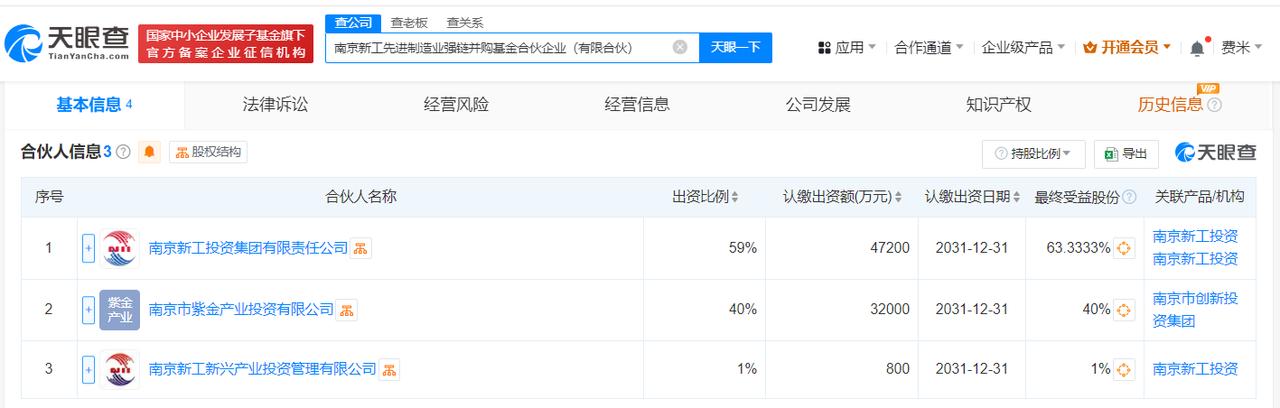This screenshot has height=408, width=1280.
Task: Click the 800 subscribed amount cell
Action: coord(843,370)
